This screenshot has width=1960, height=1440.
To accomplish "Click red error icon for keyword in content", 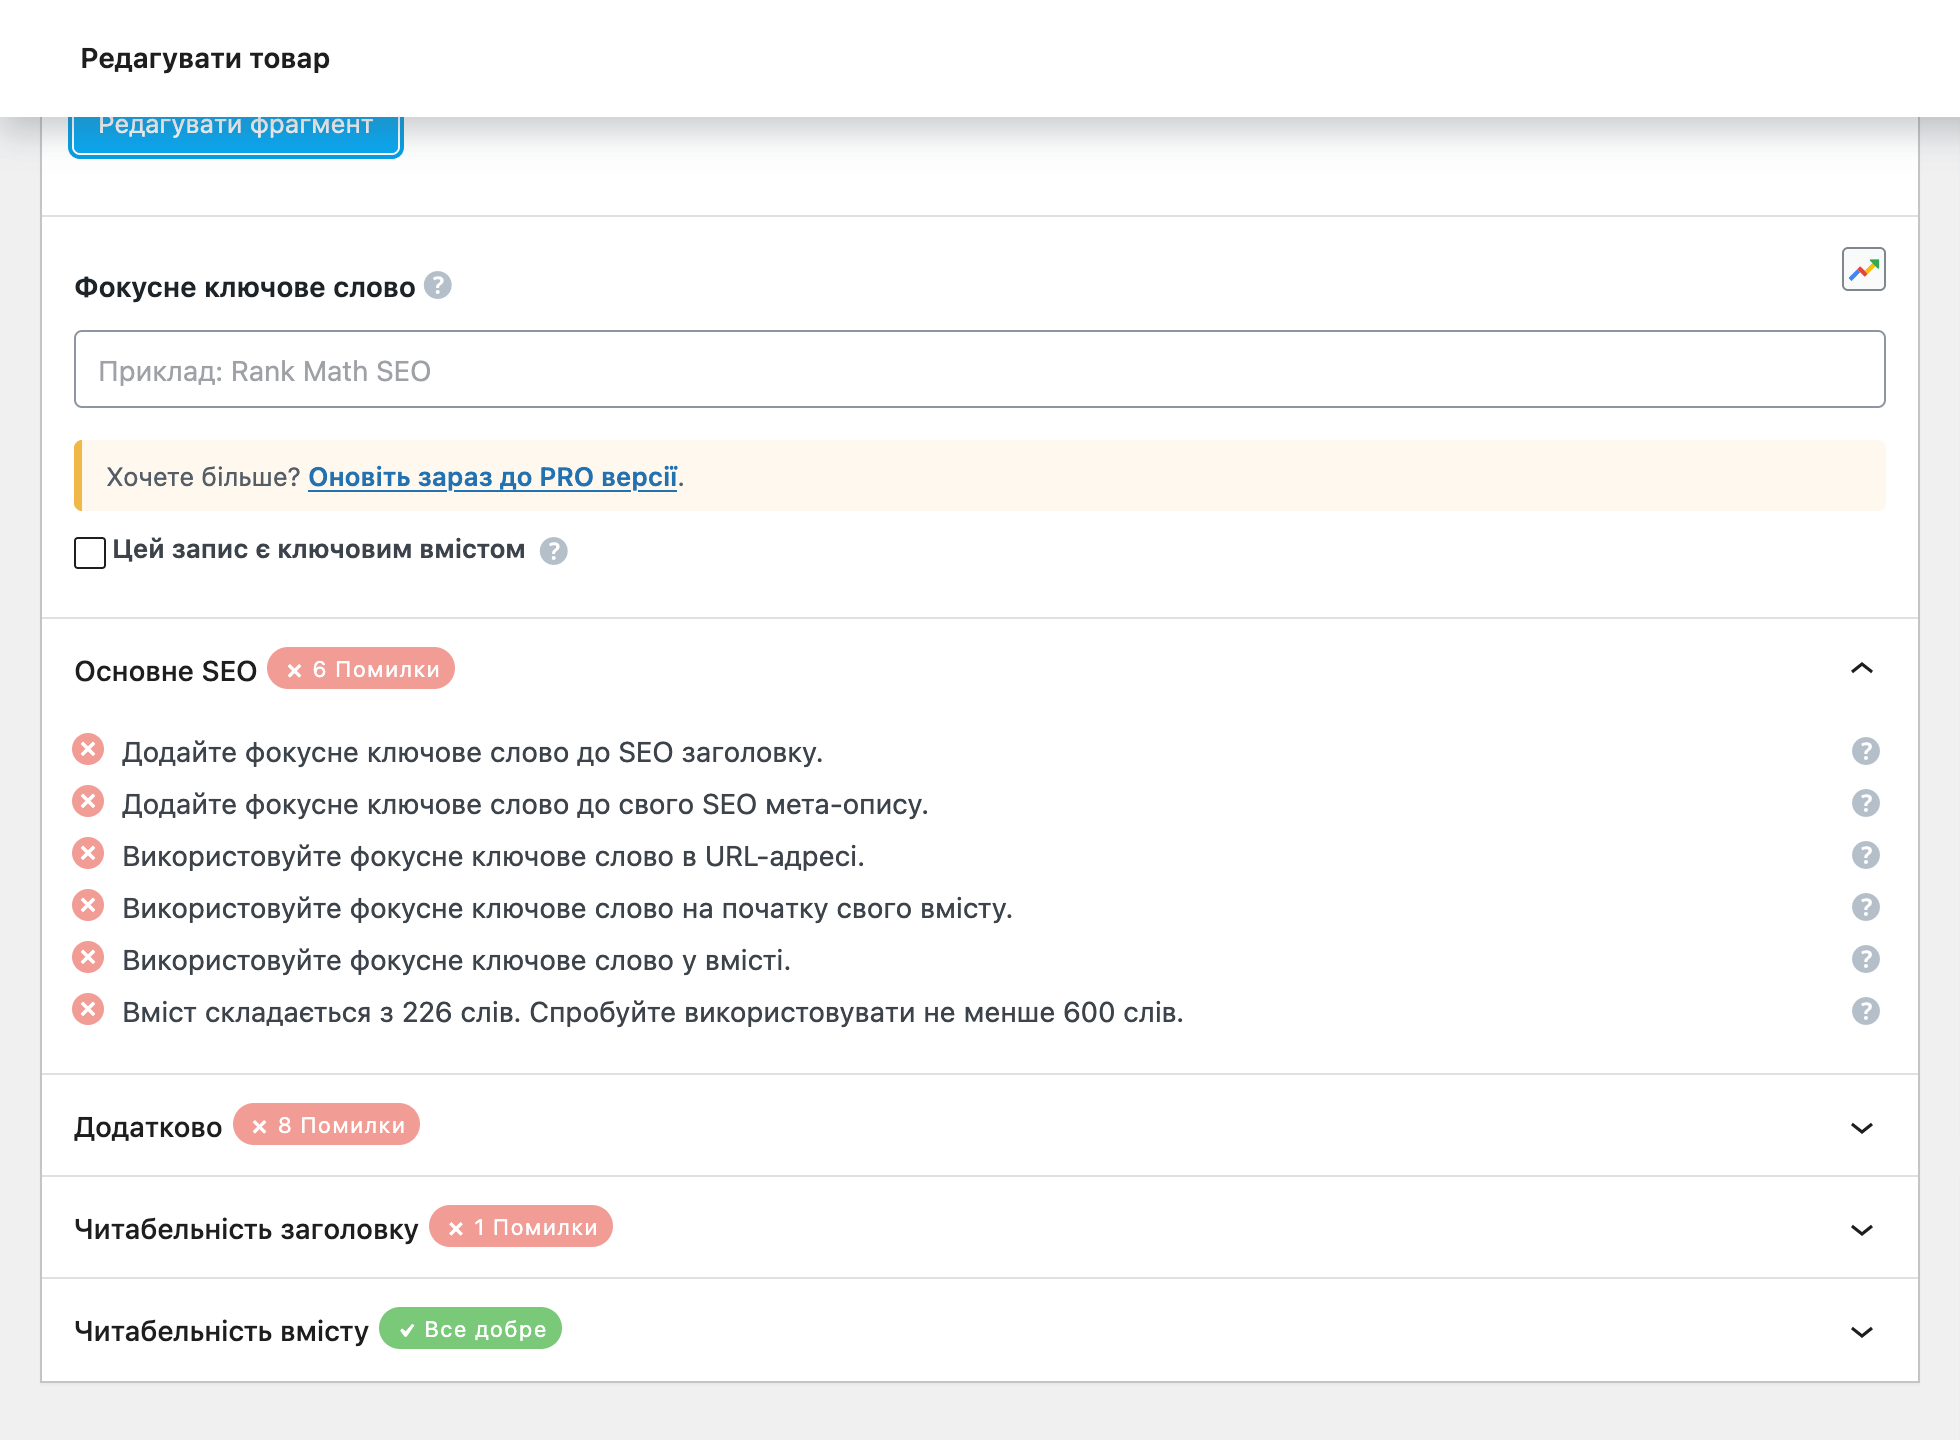I will [88, 957].
